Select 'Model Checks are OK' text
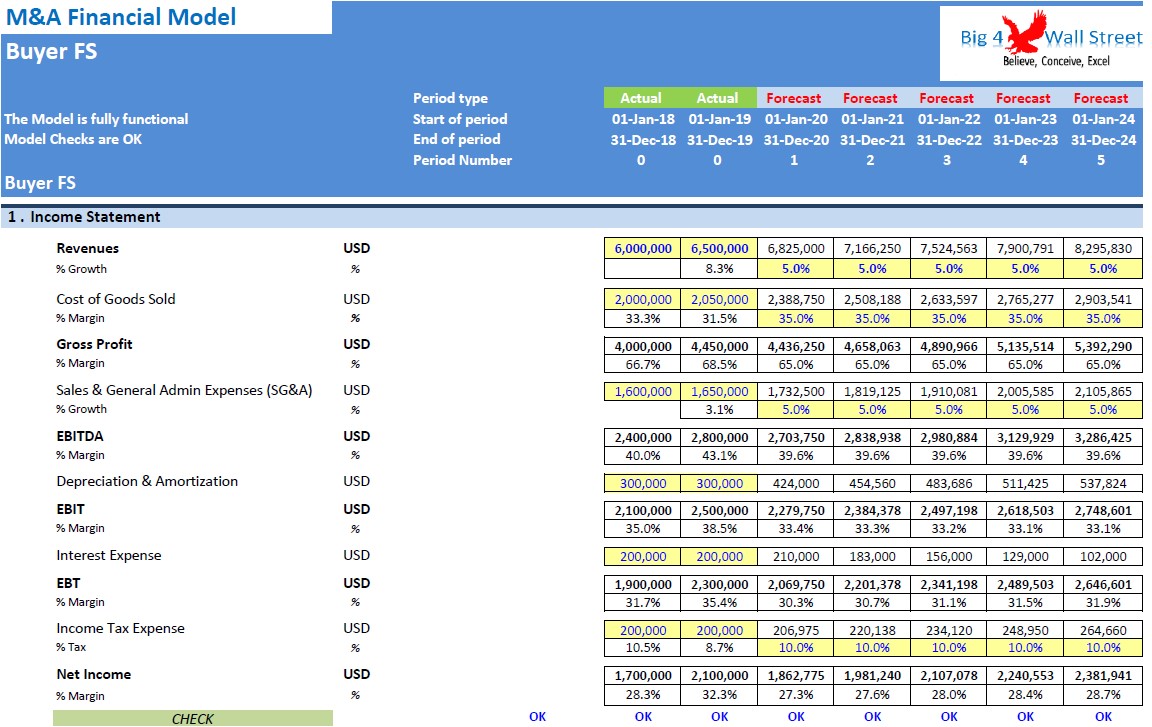Viewport: 1152px width, 727px height. (x=73, y=139)
